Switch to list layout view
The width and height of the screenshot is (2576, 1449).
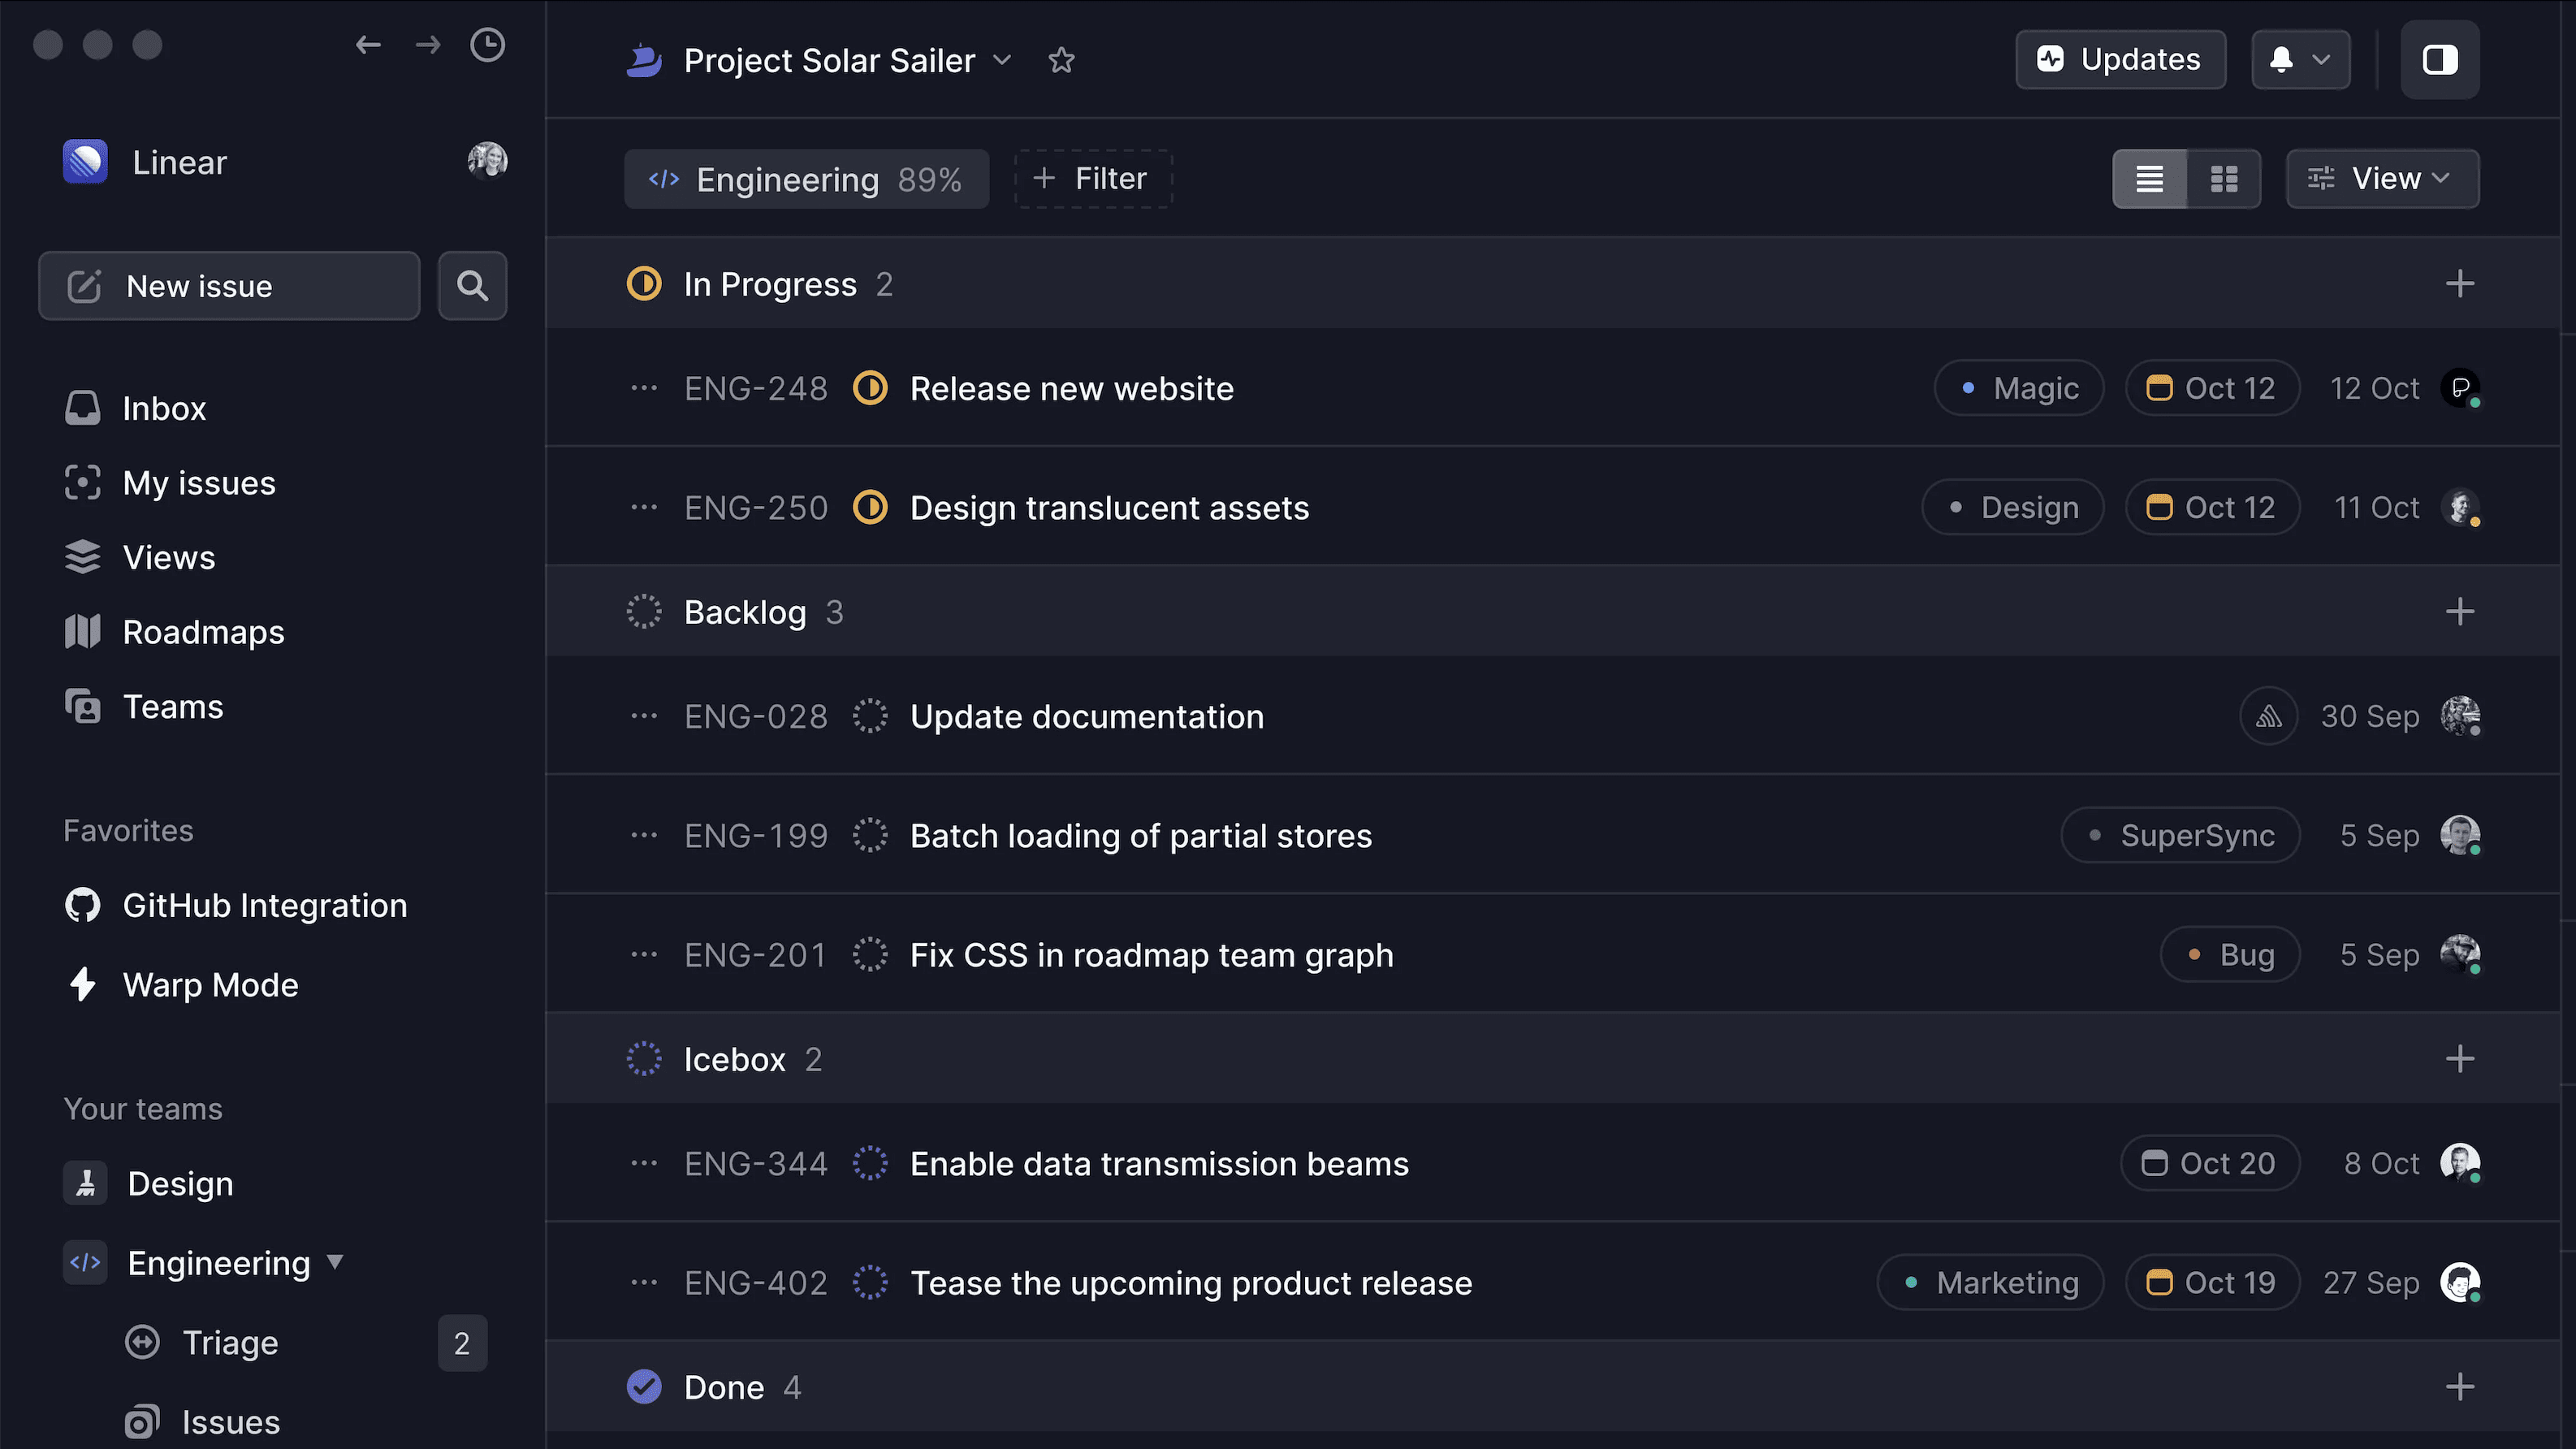point(2150,179)
